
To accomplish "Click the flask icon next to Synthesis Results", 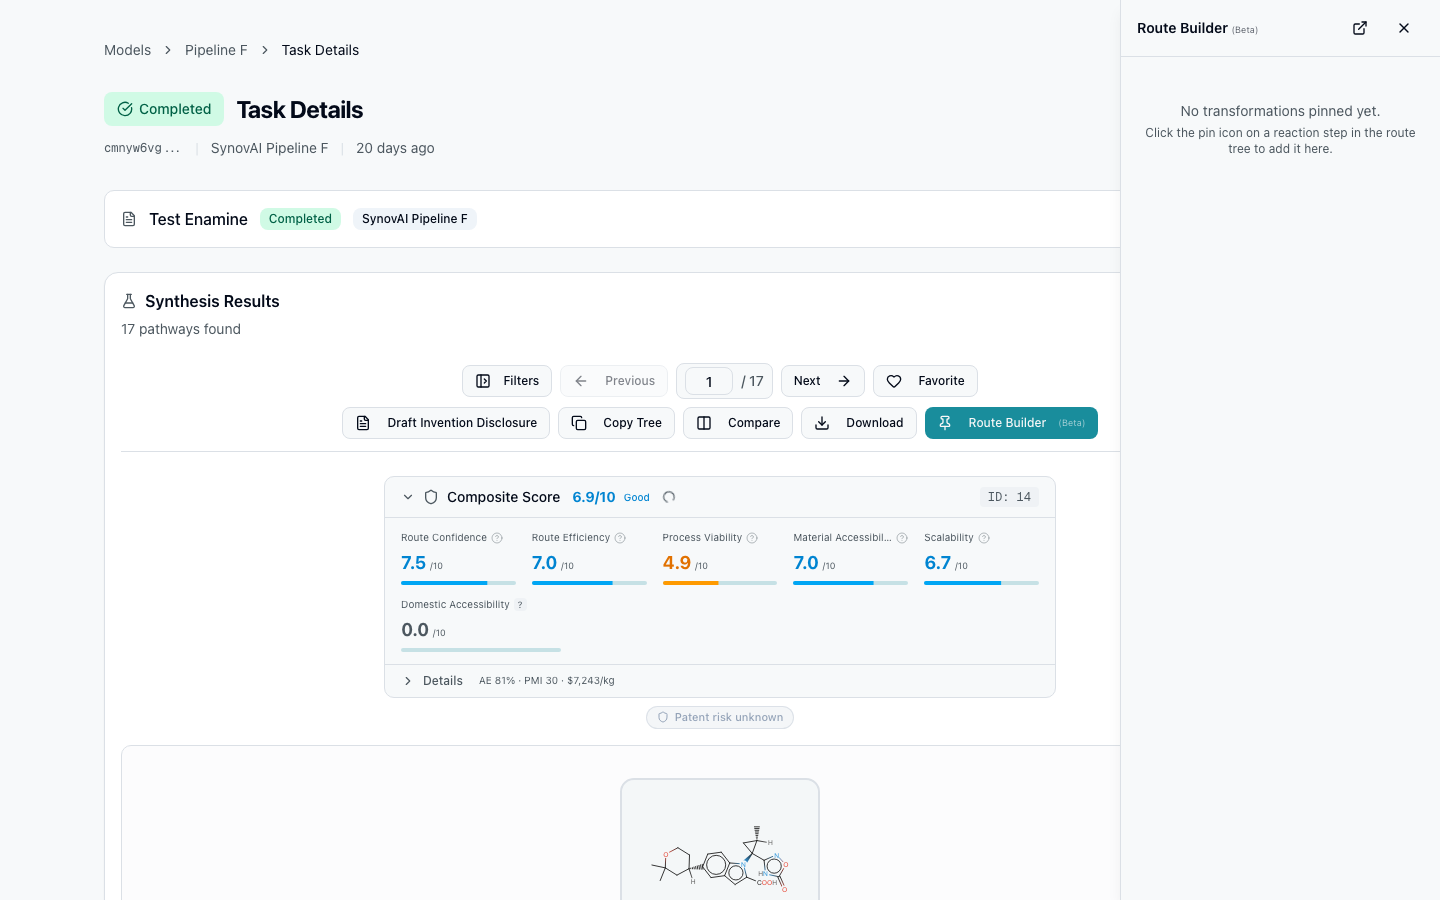I will tap(129, 301).
